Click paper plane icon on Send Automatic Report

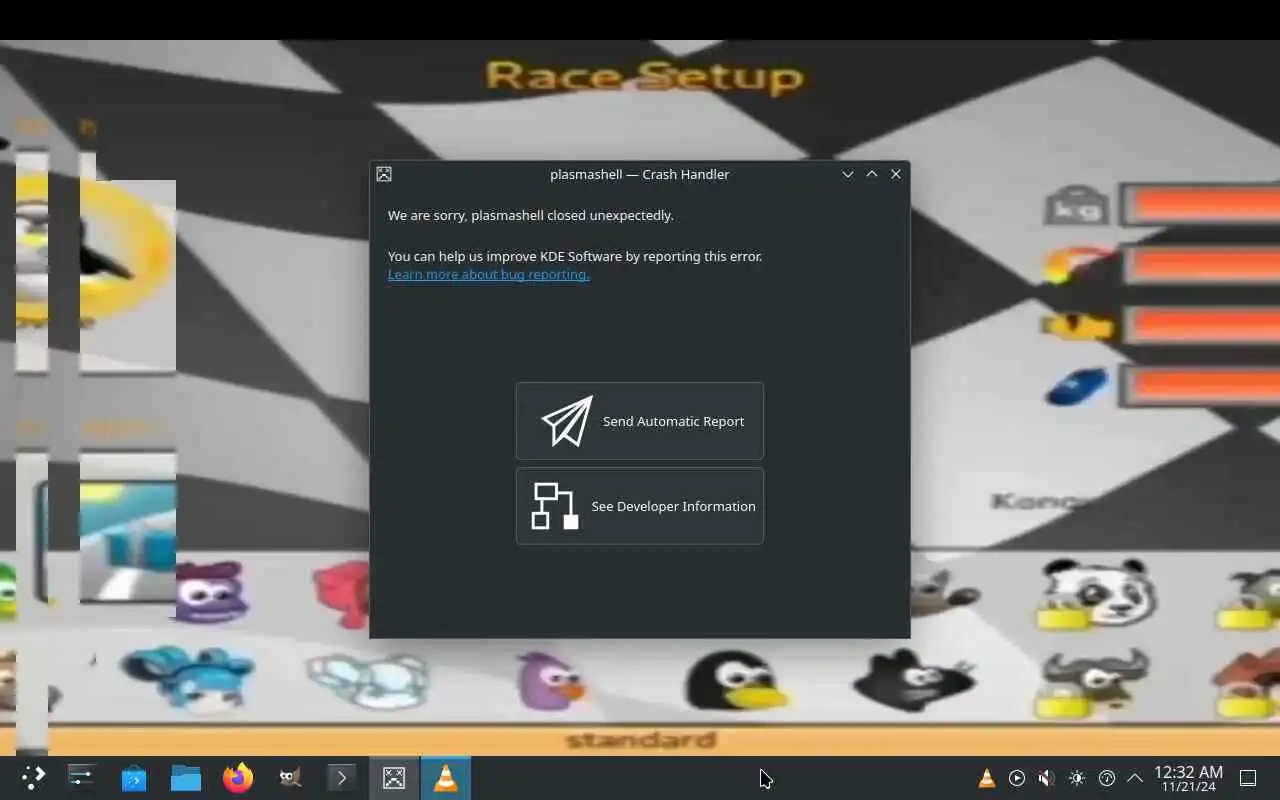pos(567,421)
